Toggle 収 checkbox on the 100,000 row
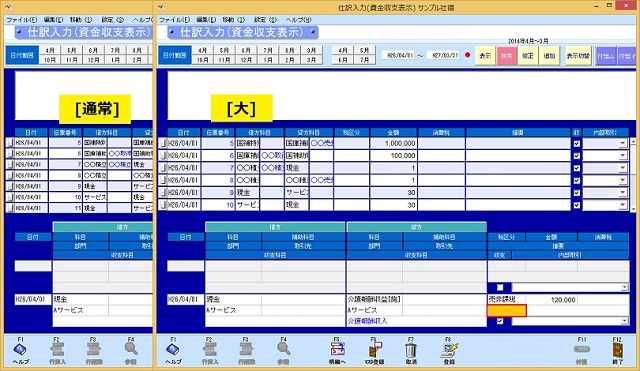The width and height of the screenshot is (640, 371). 576,156
